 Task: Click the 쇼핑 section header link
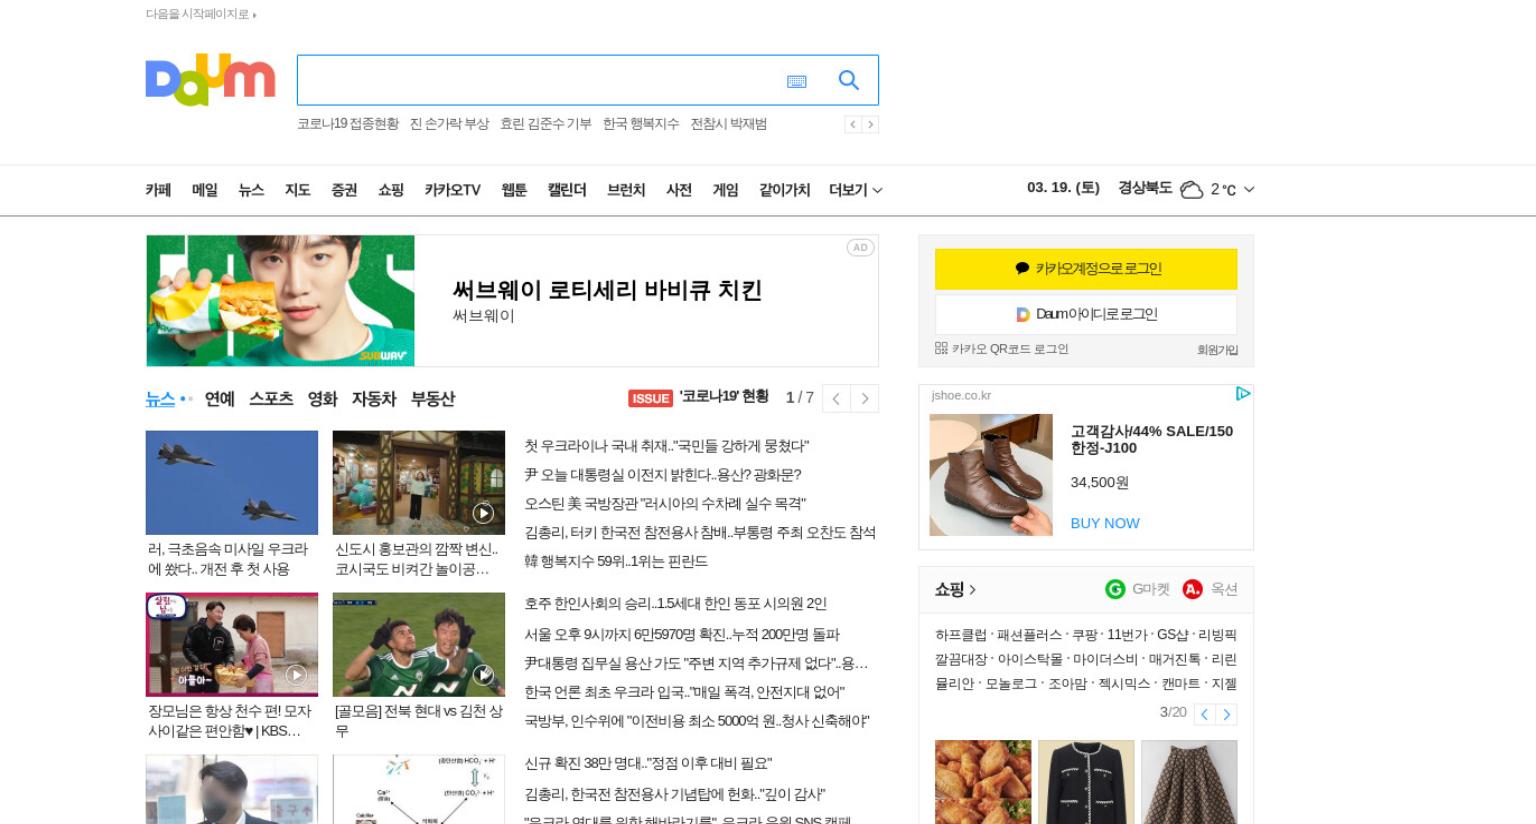[955, 590]
